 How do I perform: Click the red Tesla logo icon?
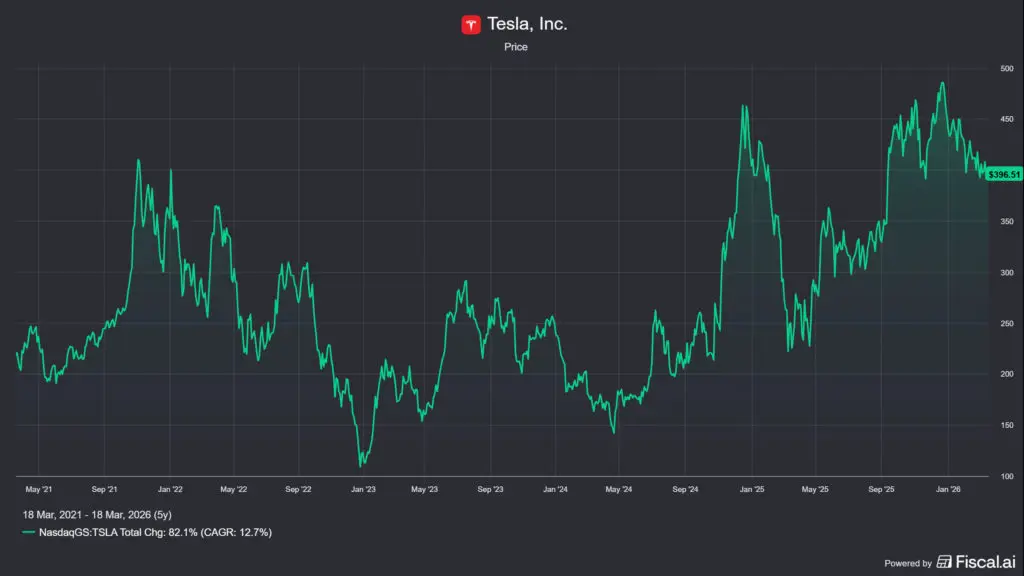tap(471, 25)
